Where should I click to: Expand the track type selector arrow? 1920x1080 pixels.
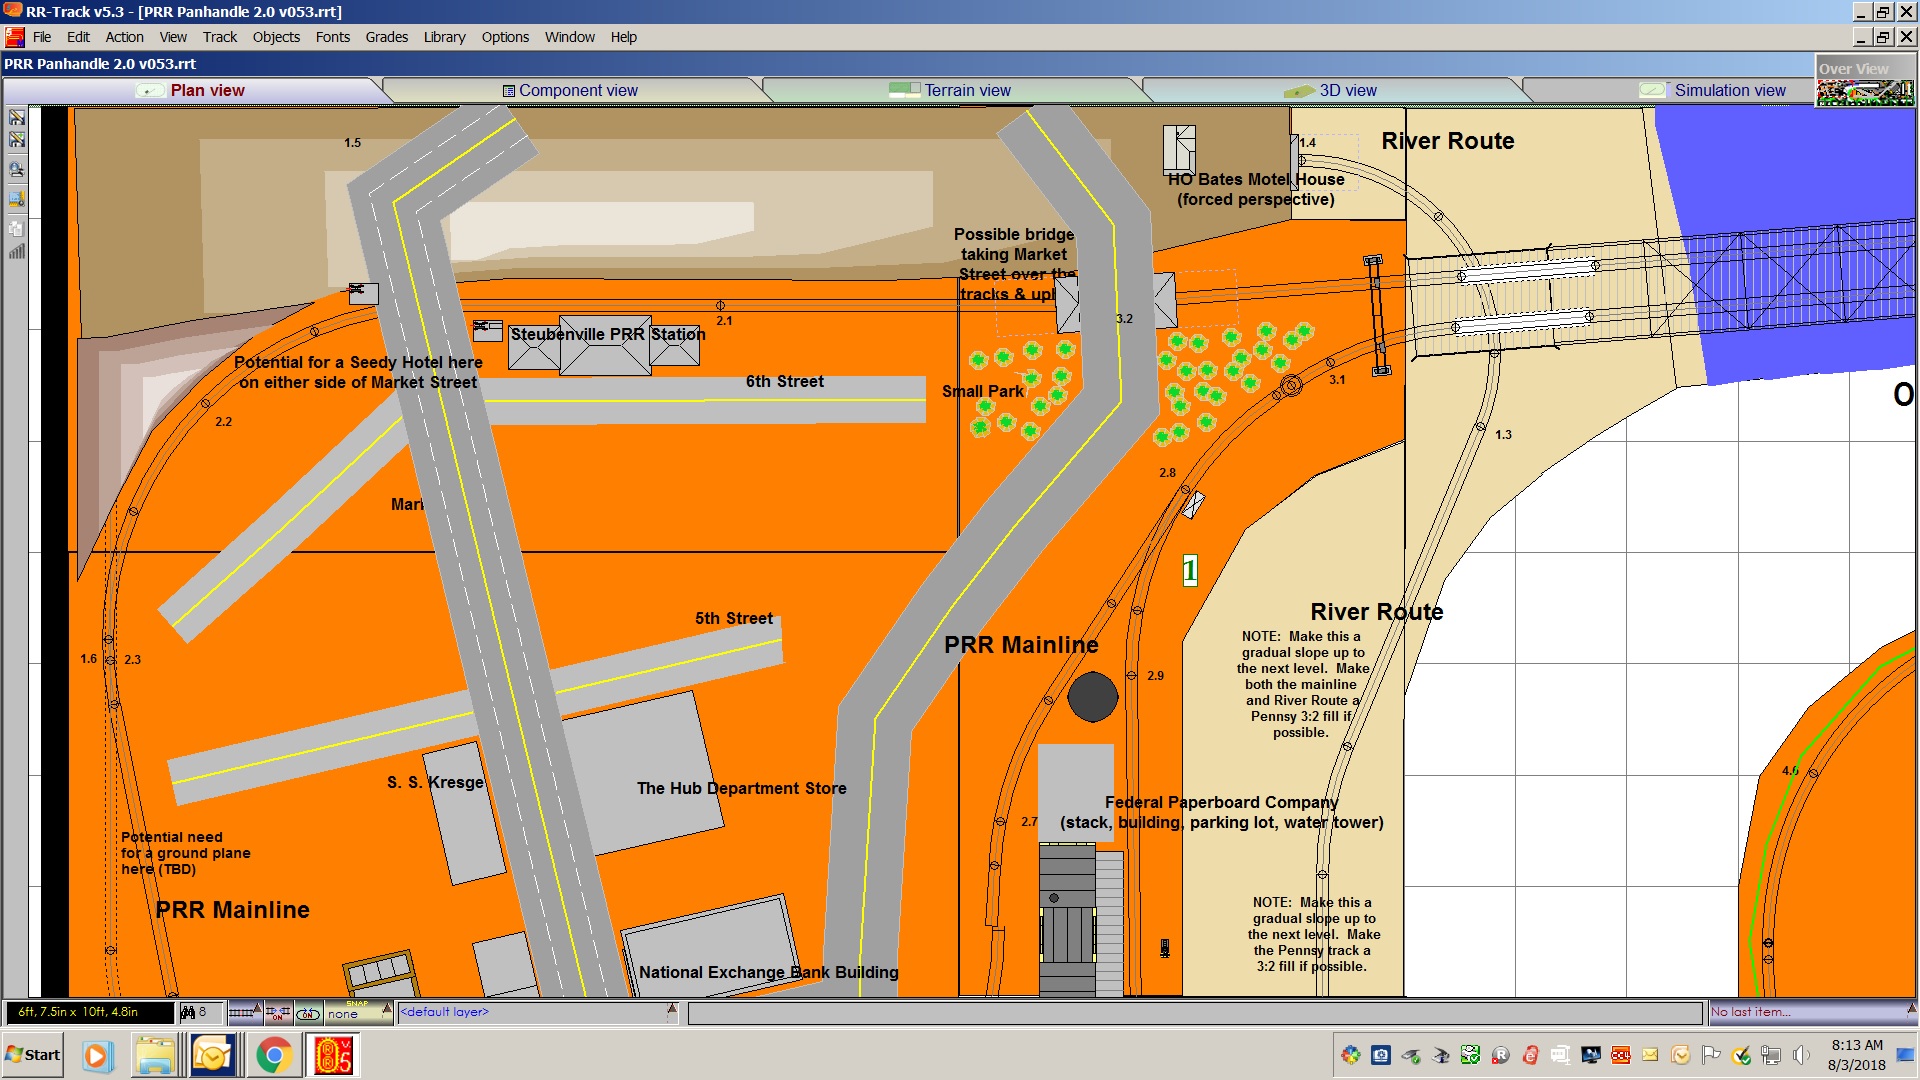(258, 1010)
